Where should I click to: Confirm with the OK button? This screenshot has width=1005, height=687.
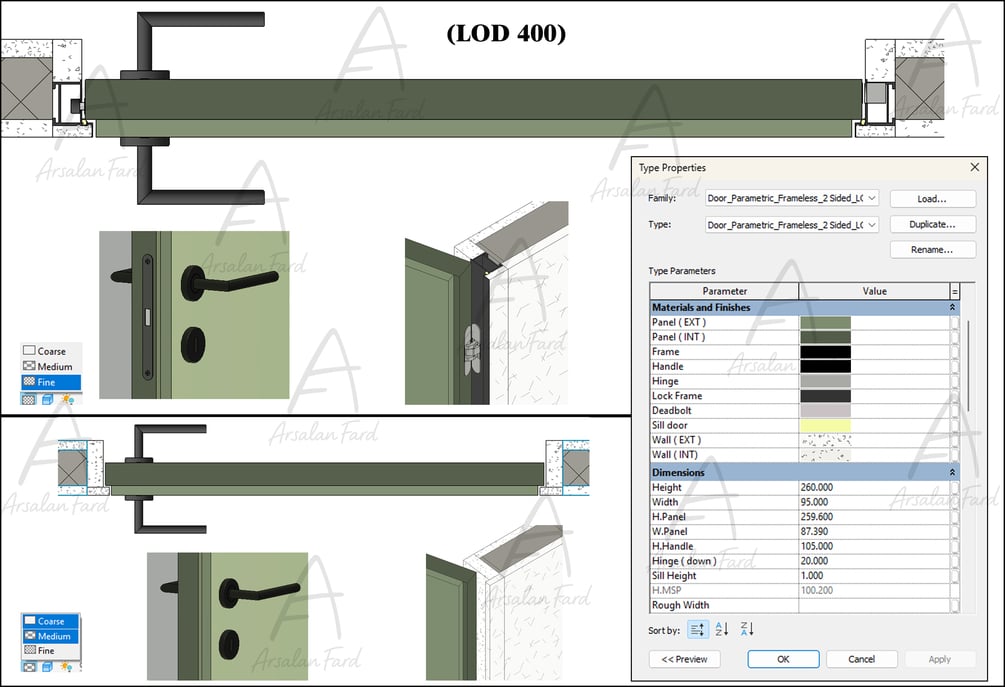(x=783, y=659)
